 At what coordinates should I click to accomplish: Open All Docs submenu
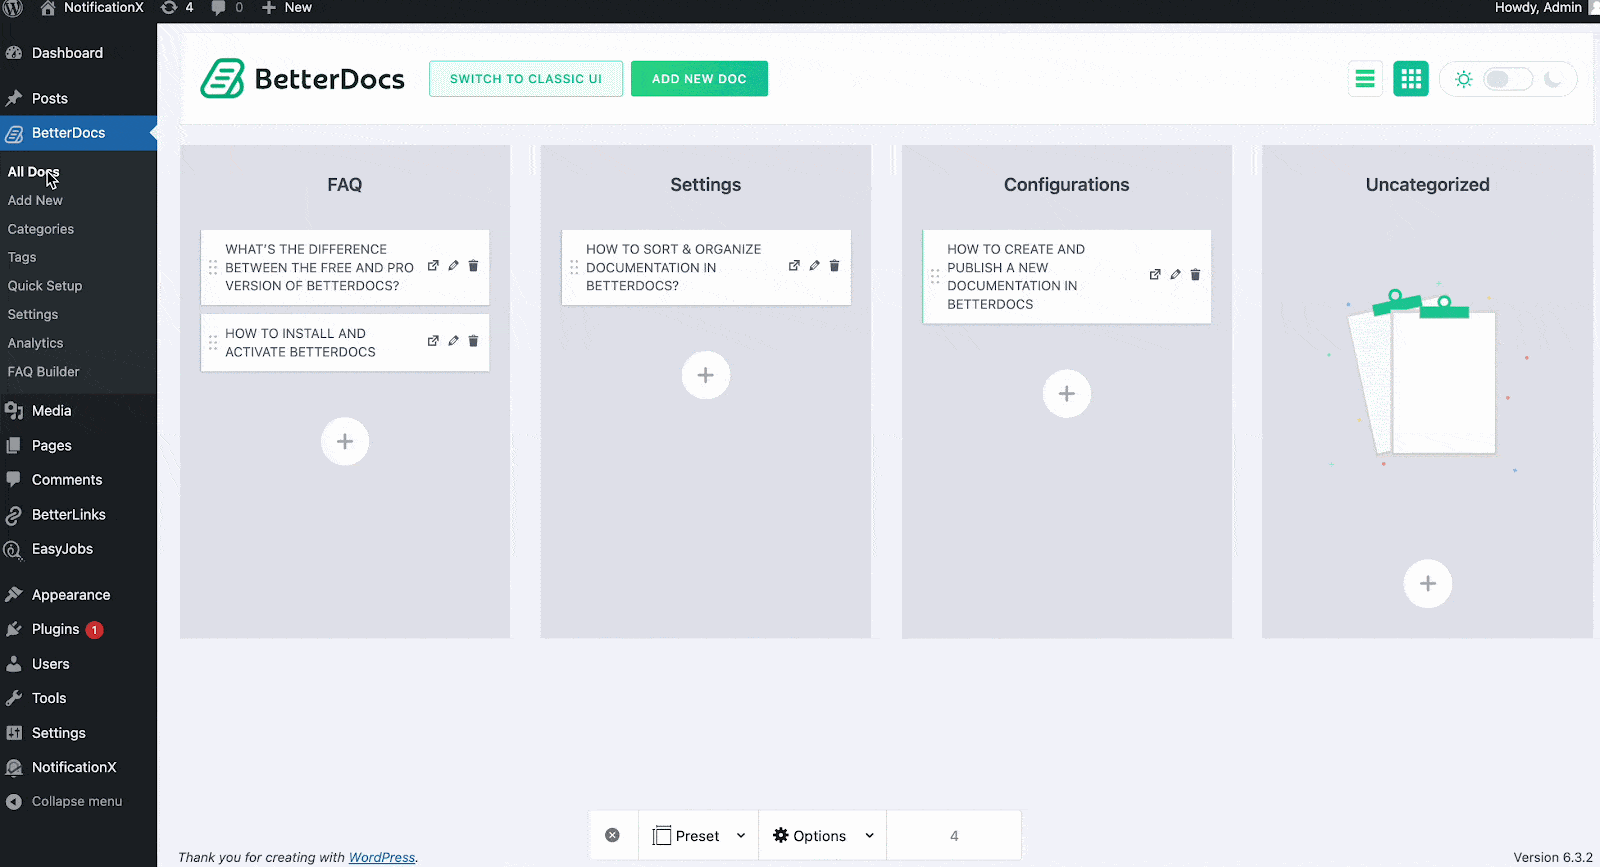click(33, 172)
